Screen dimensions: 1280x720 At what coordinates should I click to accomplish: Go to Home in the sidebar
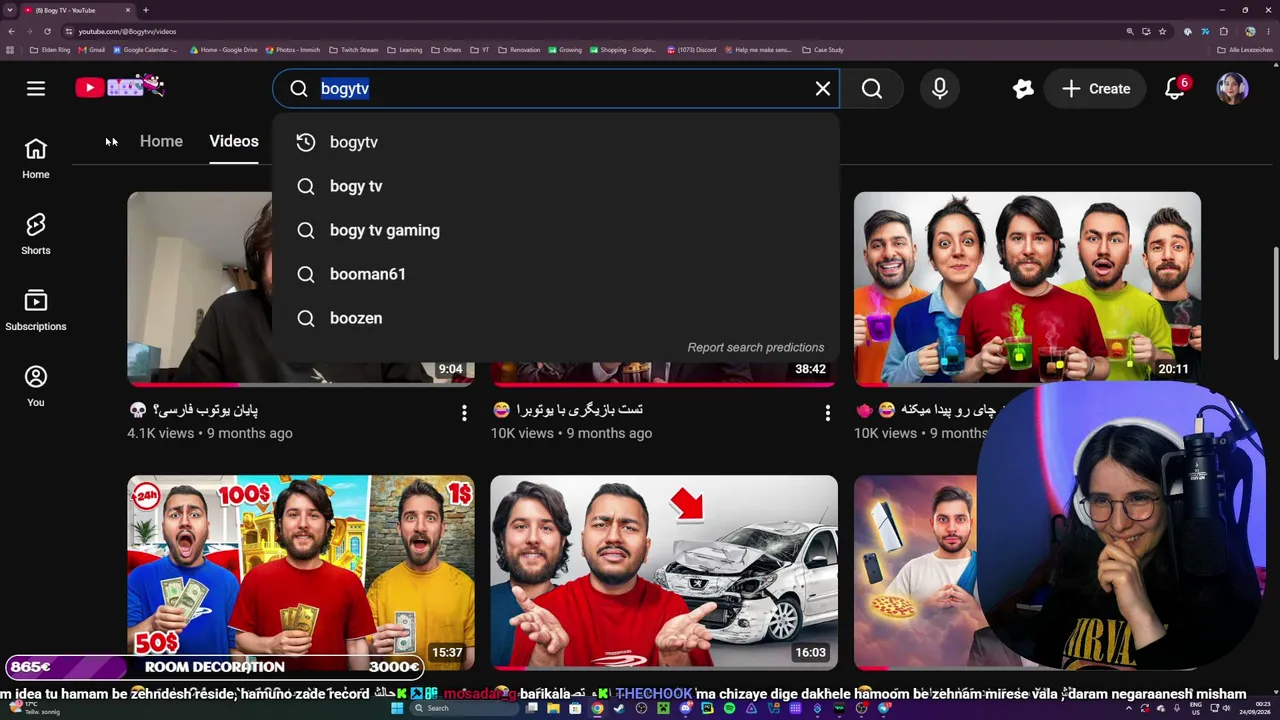(36, 159)
